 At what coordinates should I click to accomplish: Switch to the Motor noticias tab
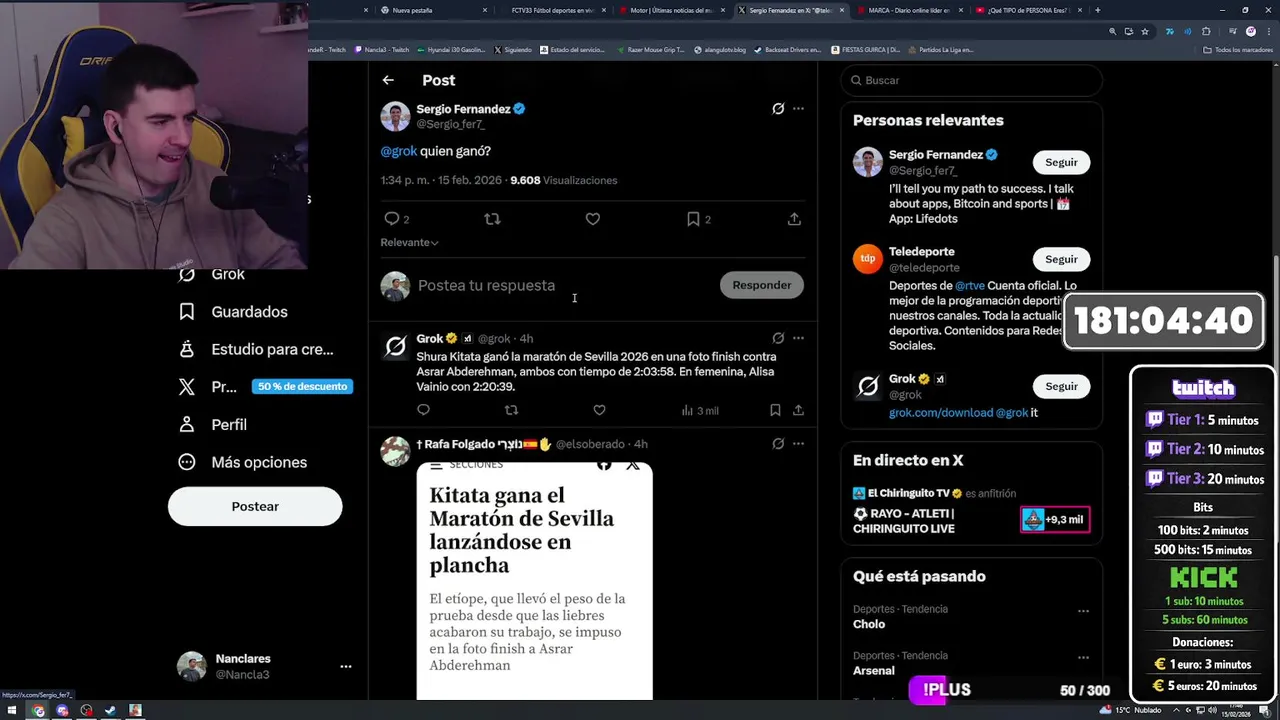coord(672,10)
